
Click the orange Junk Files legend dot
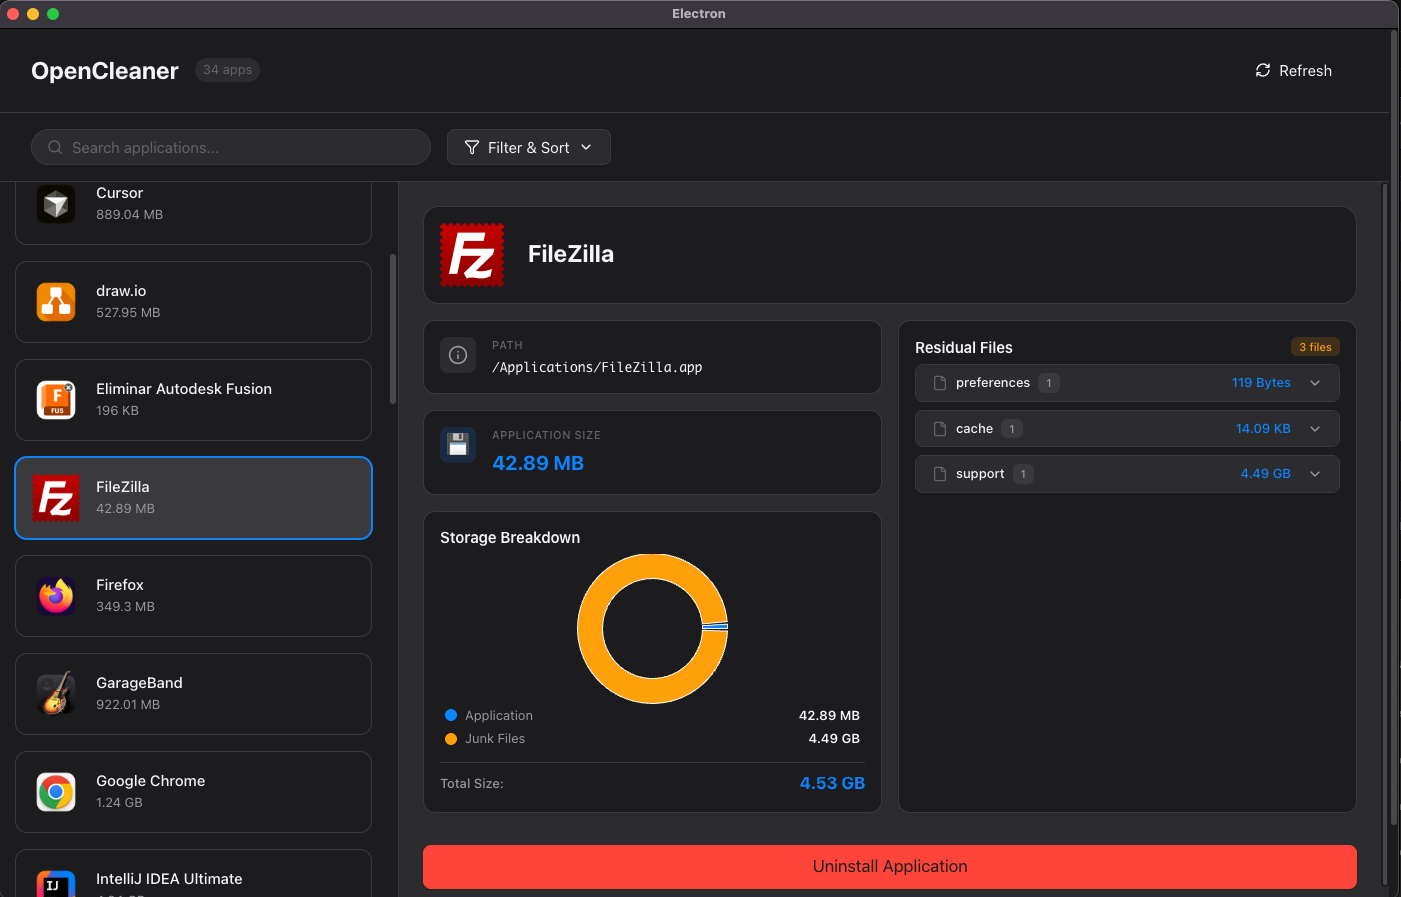[x=451, y=739]
